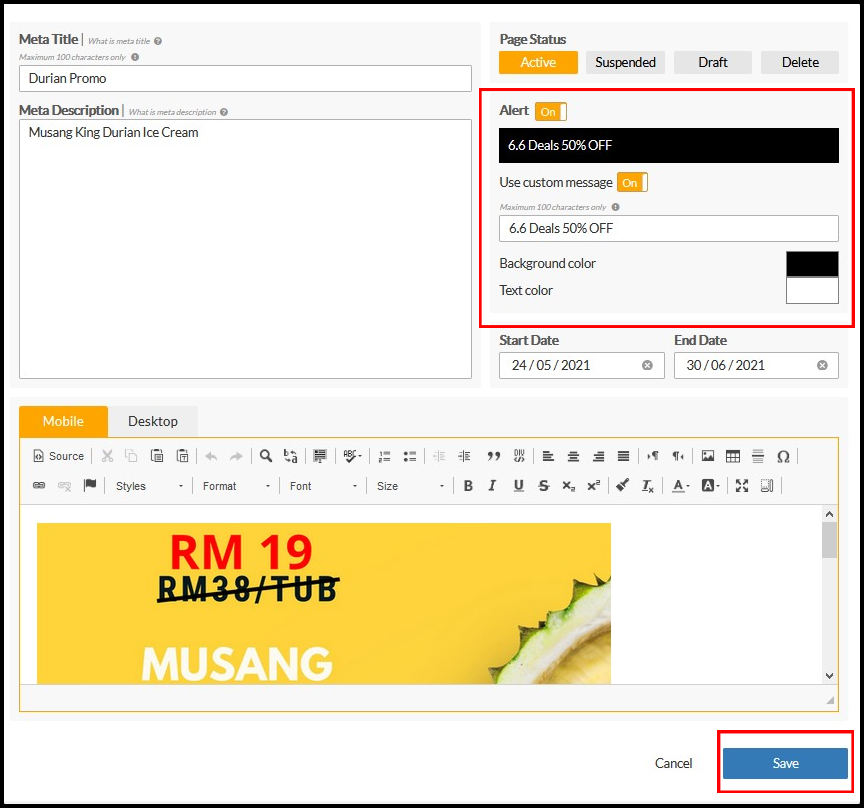Screen dimensions: 864x808
Task: Insert a hyperlink
Action: 39,486
